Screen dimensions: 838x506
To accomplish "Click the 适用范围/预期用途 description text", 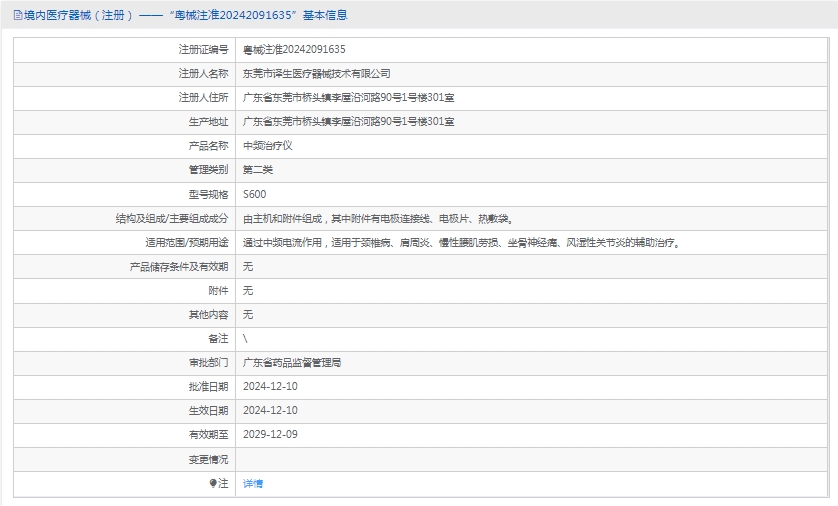I will 461,242.
